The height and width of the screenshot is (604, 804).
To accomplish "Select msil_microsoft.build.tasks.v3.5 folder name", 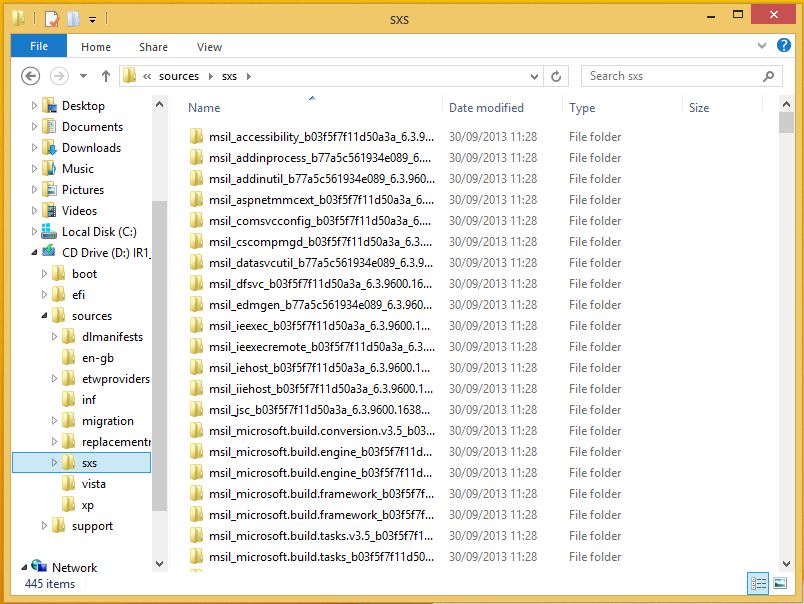I will click(x=321, y=536).
